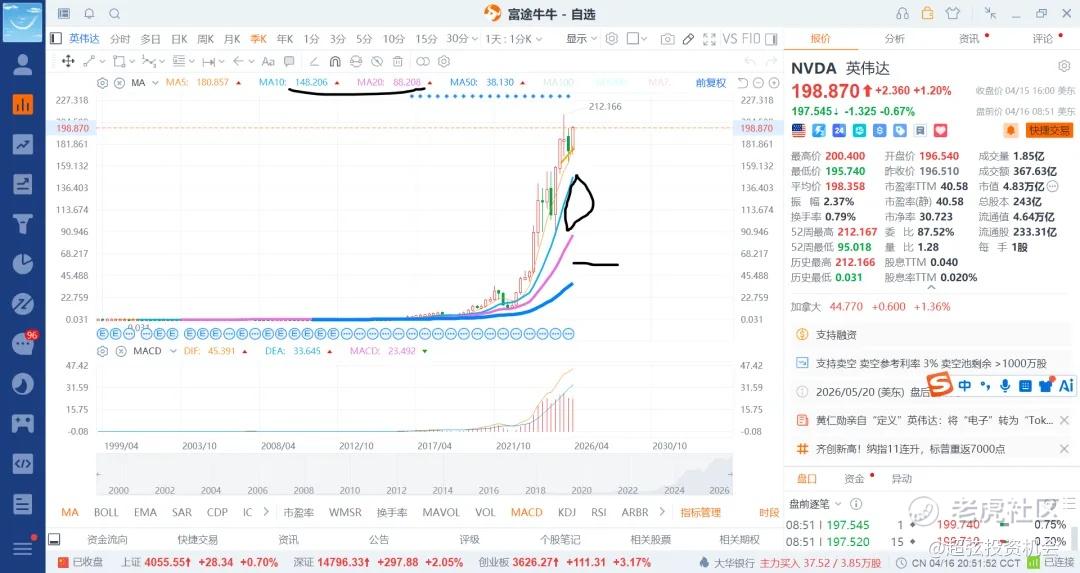This screenshot has height=573, width=1080.
Task: Open the 评论 tab in right panel
Action: click(1043, 39)
